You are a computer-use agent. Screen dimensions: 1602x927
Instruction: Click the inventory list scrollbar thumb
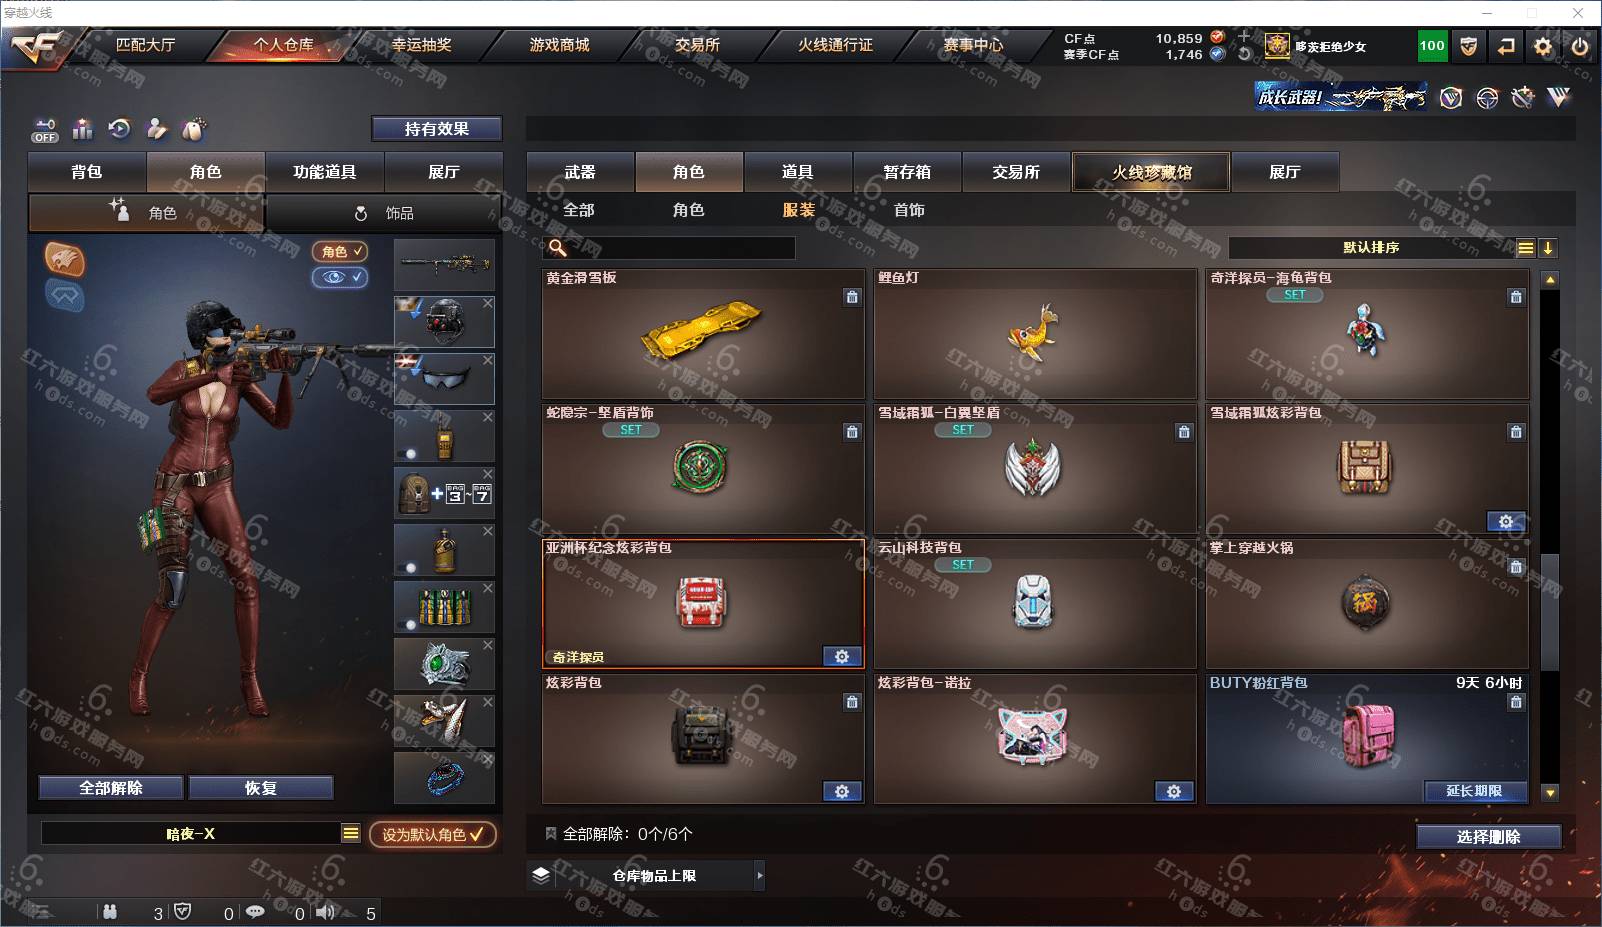[1550, 612]
